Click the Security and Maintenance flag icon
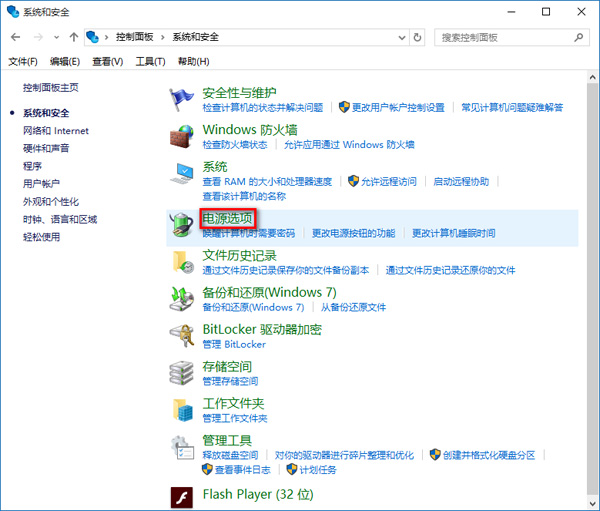 pyautogui.click(x=182, y=99)
